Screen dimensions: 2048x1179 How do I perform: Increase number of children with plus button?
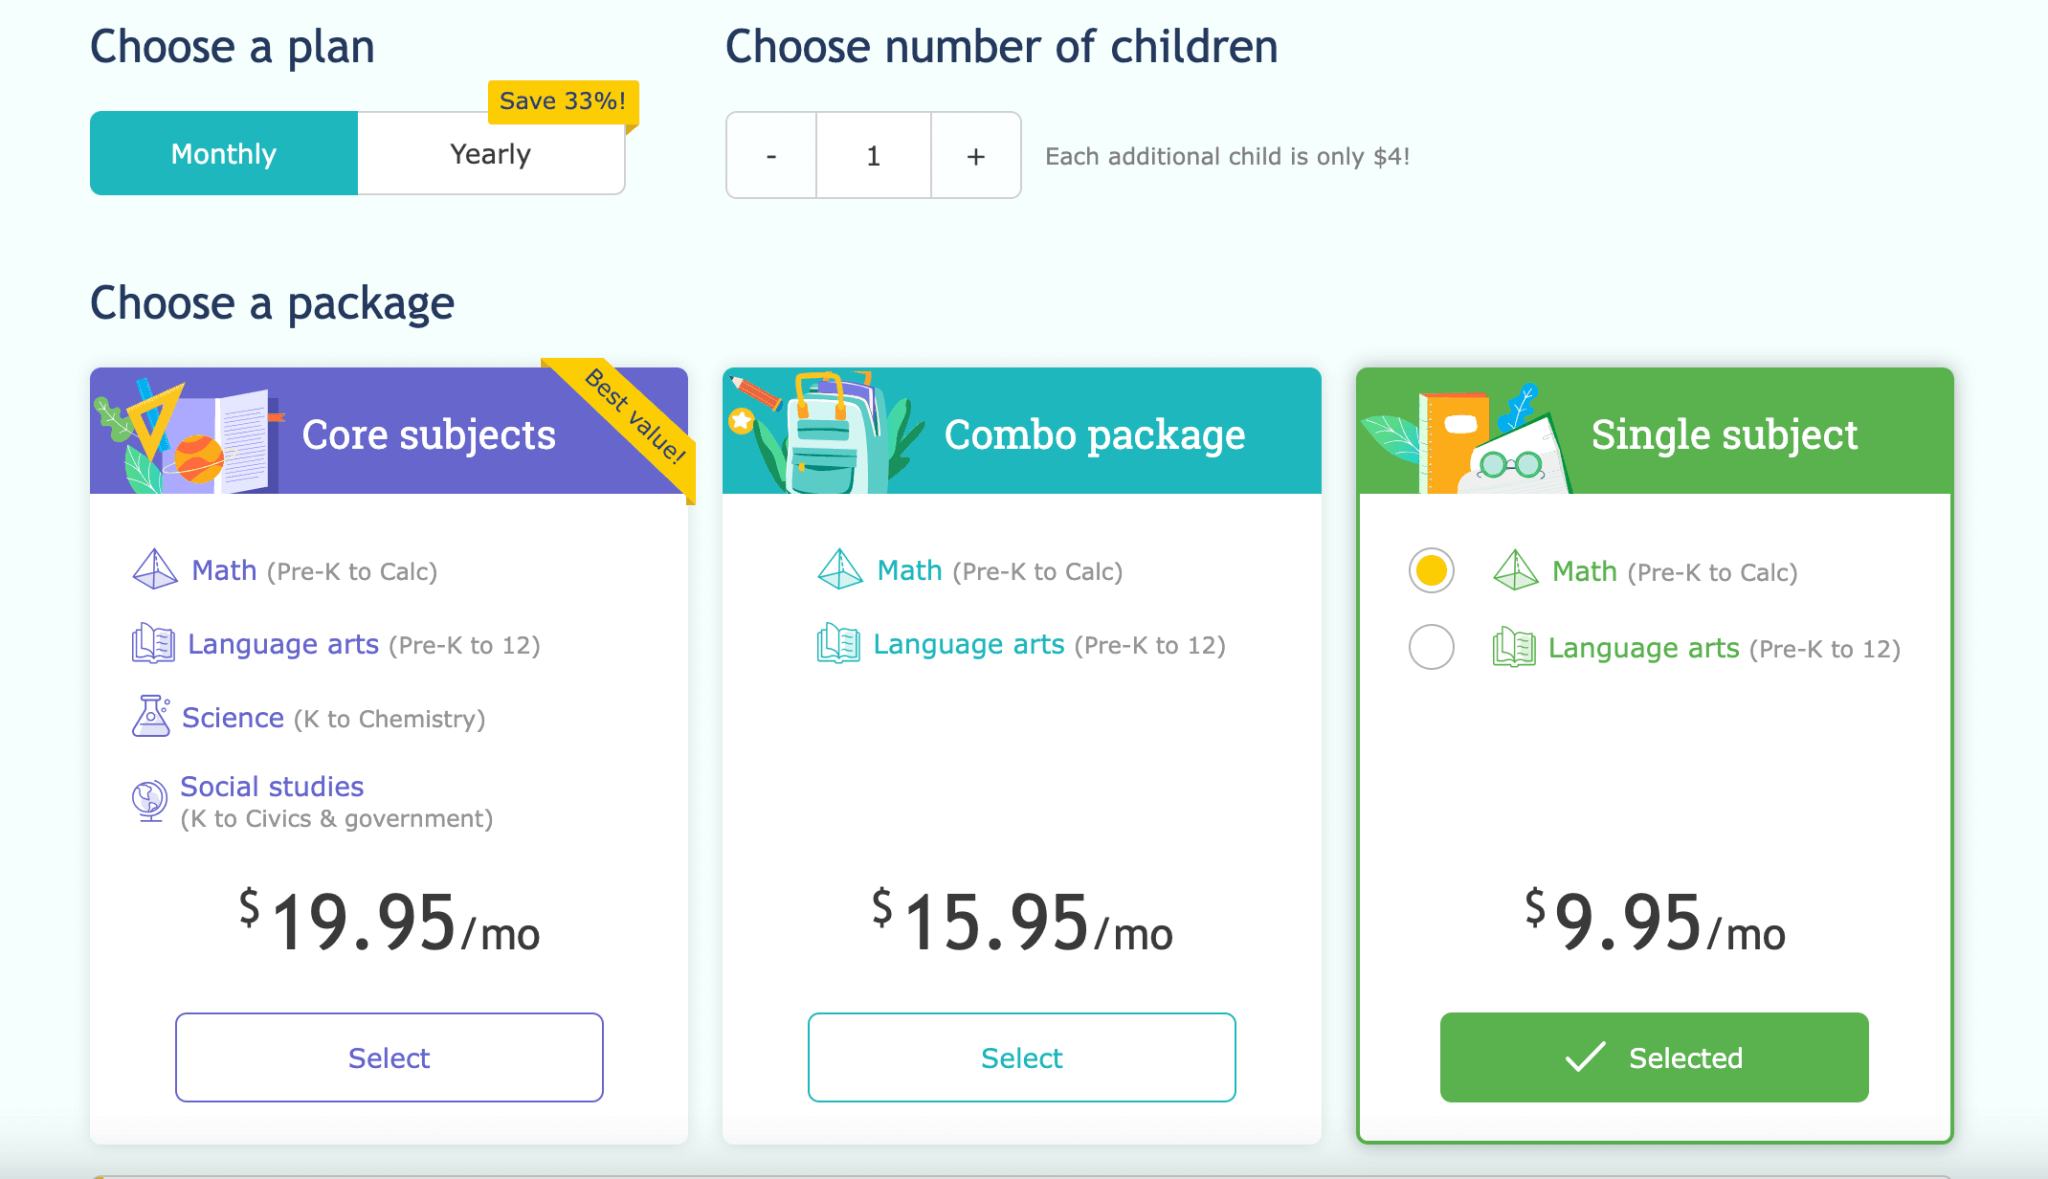pos(975,155)
